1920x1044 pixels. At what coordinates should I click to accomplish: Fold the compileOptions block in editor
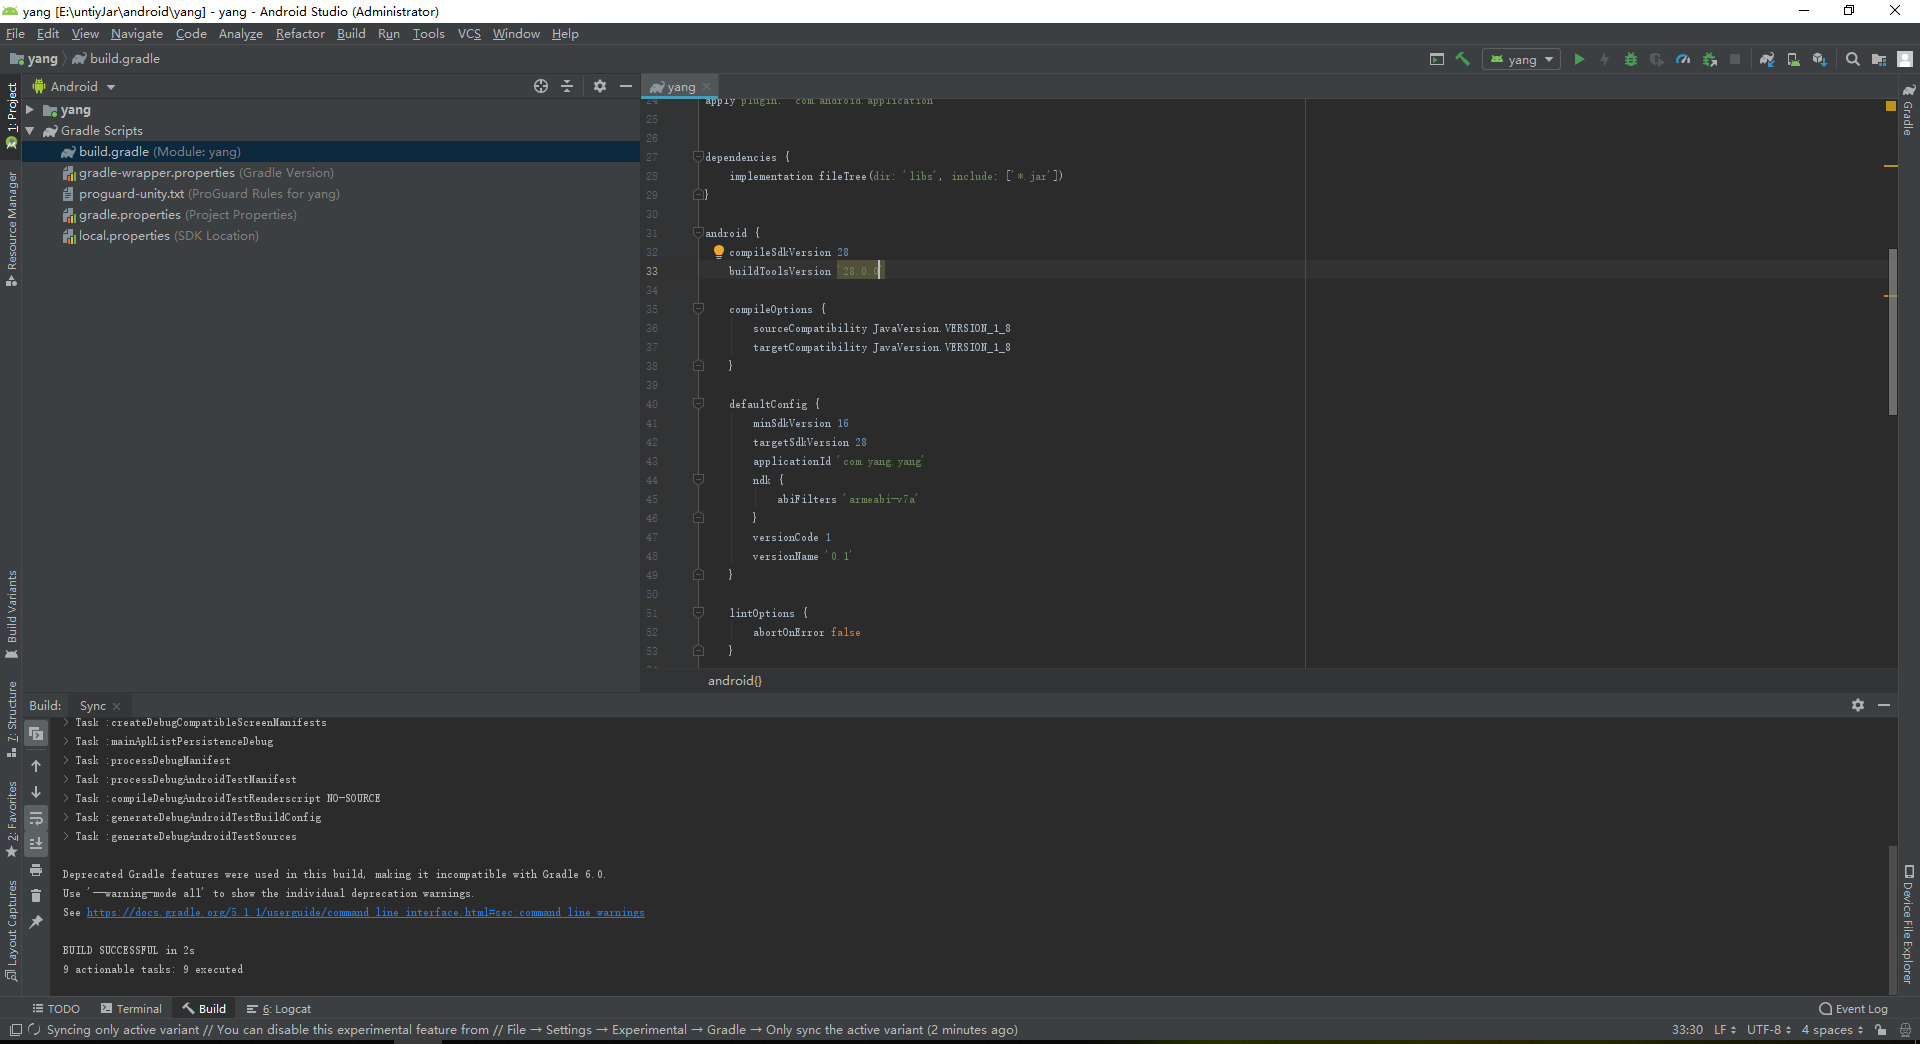[x=698, y=309]
